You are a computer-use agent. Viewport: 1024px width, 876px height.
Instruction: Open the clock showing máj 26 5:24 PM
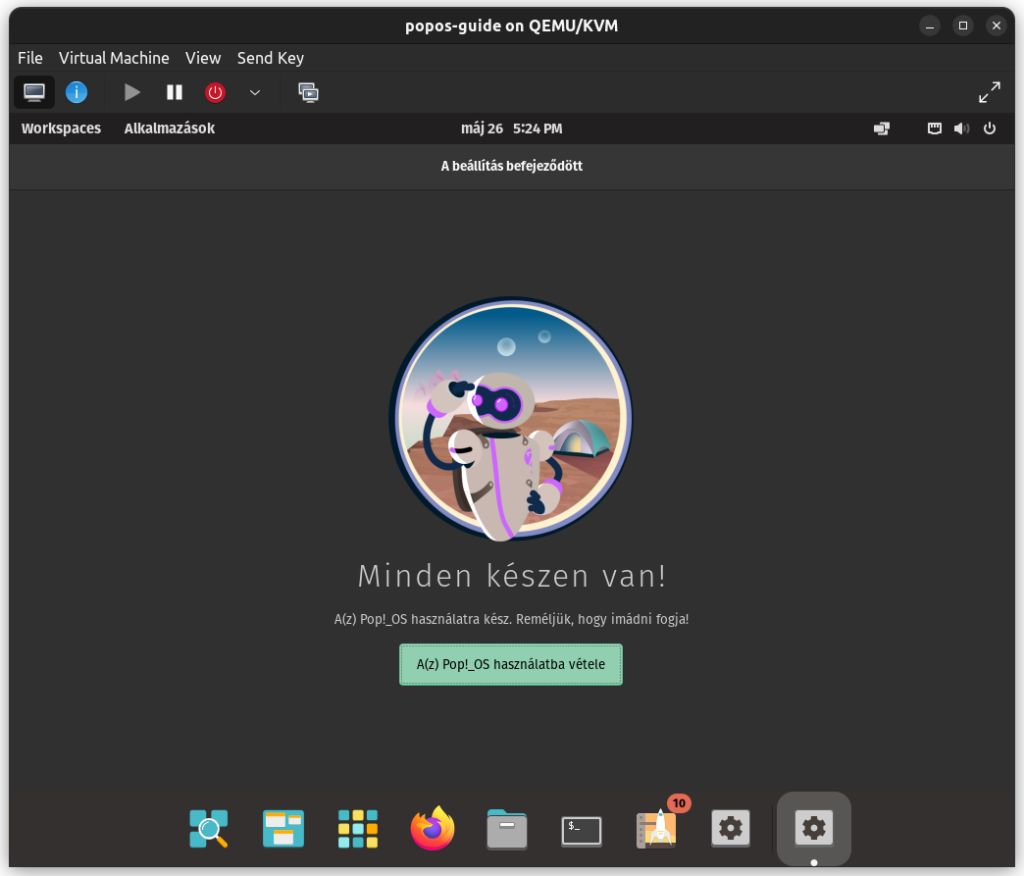click(x=511, y=129)
